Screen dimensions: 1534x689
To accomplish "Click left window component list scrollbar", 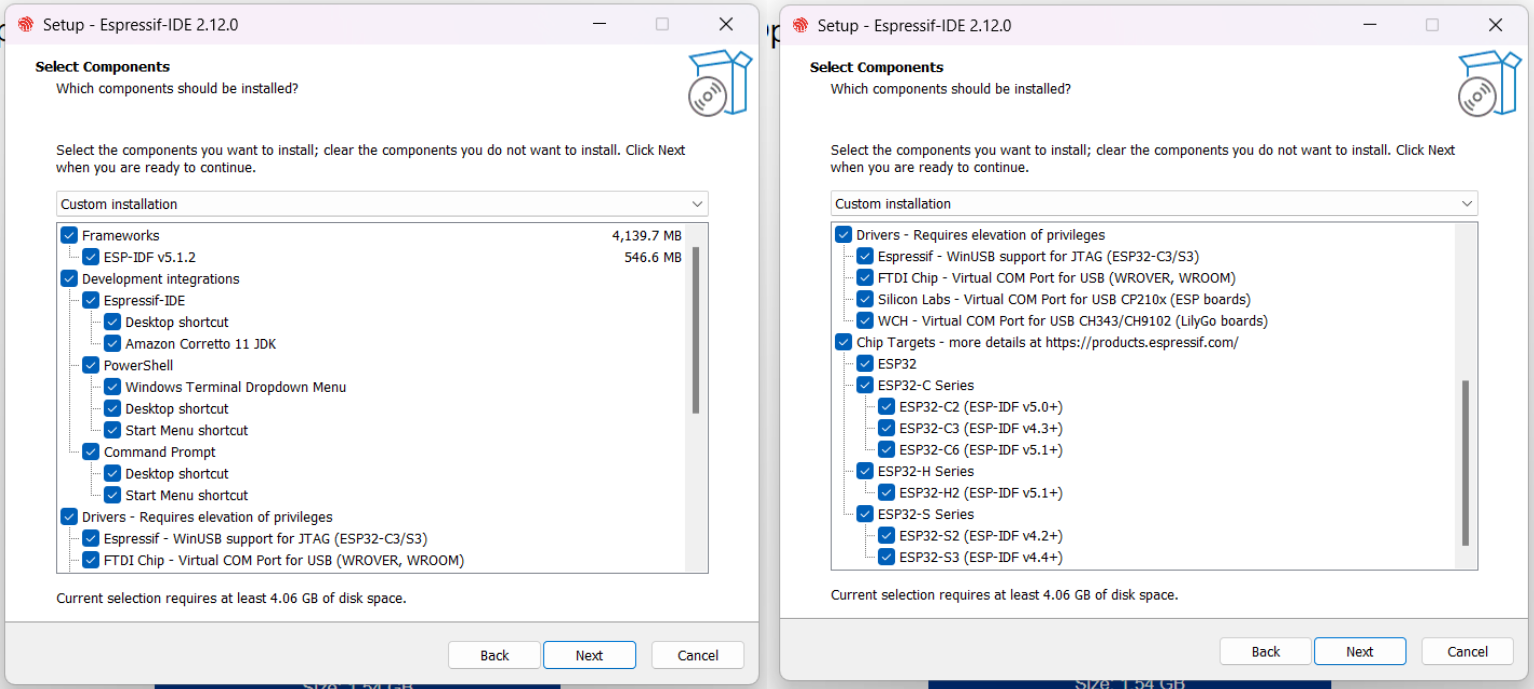I will tap(696, 330).
